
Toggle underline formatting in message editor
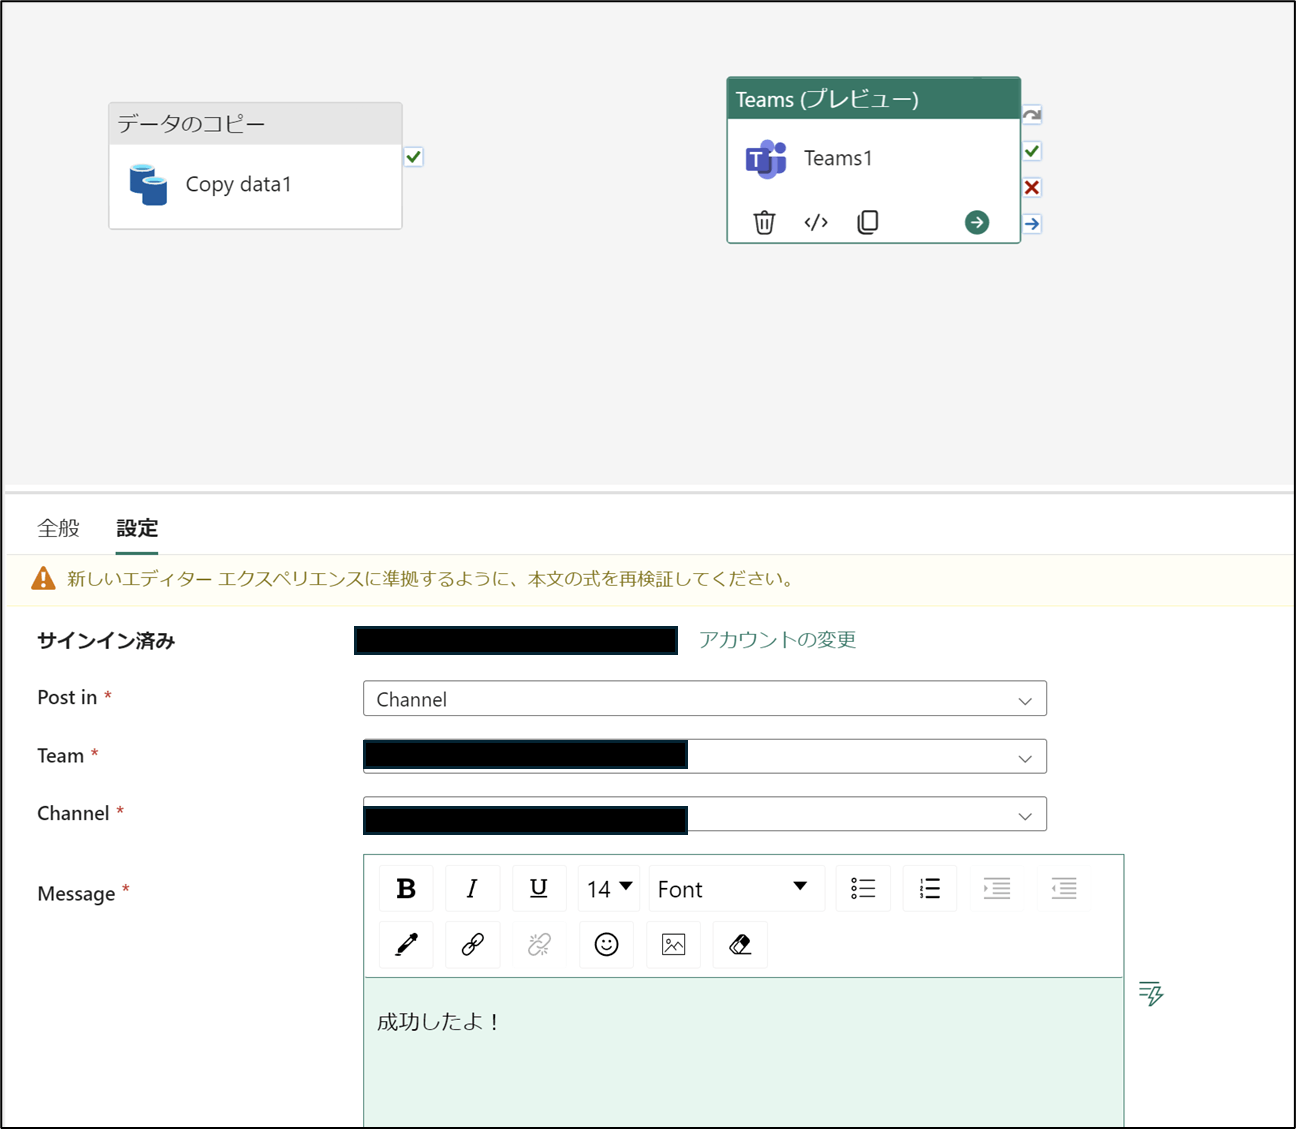point(539,888)
